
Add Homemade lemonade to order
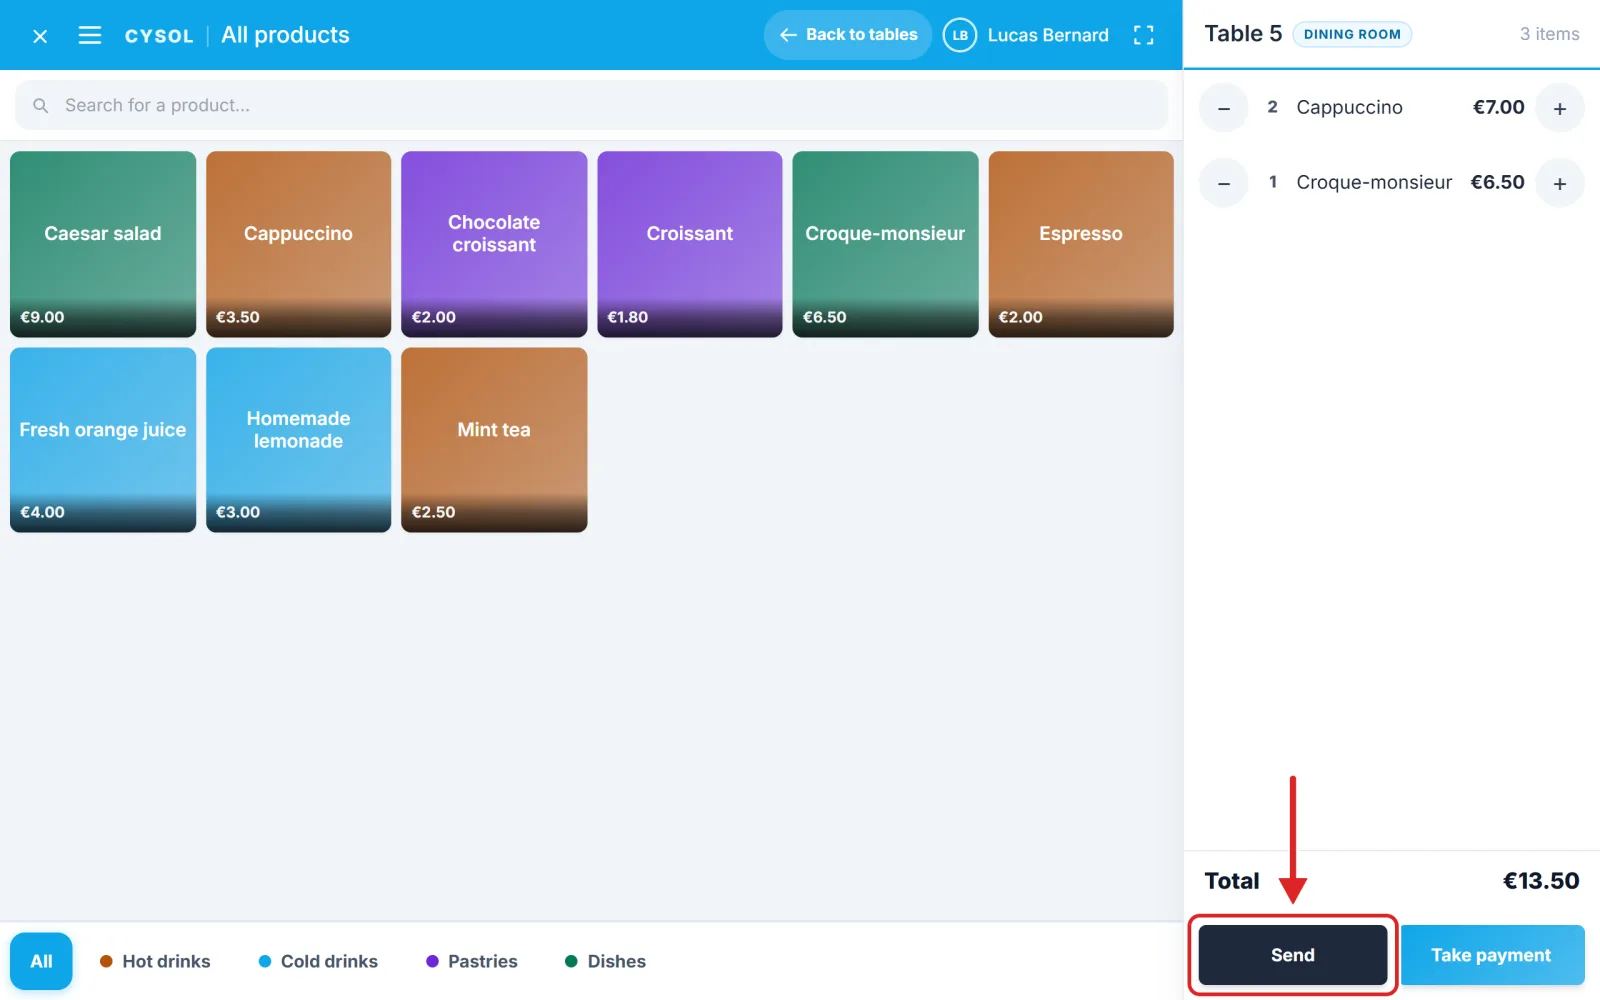coord(298,440)
